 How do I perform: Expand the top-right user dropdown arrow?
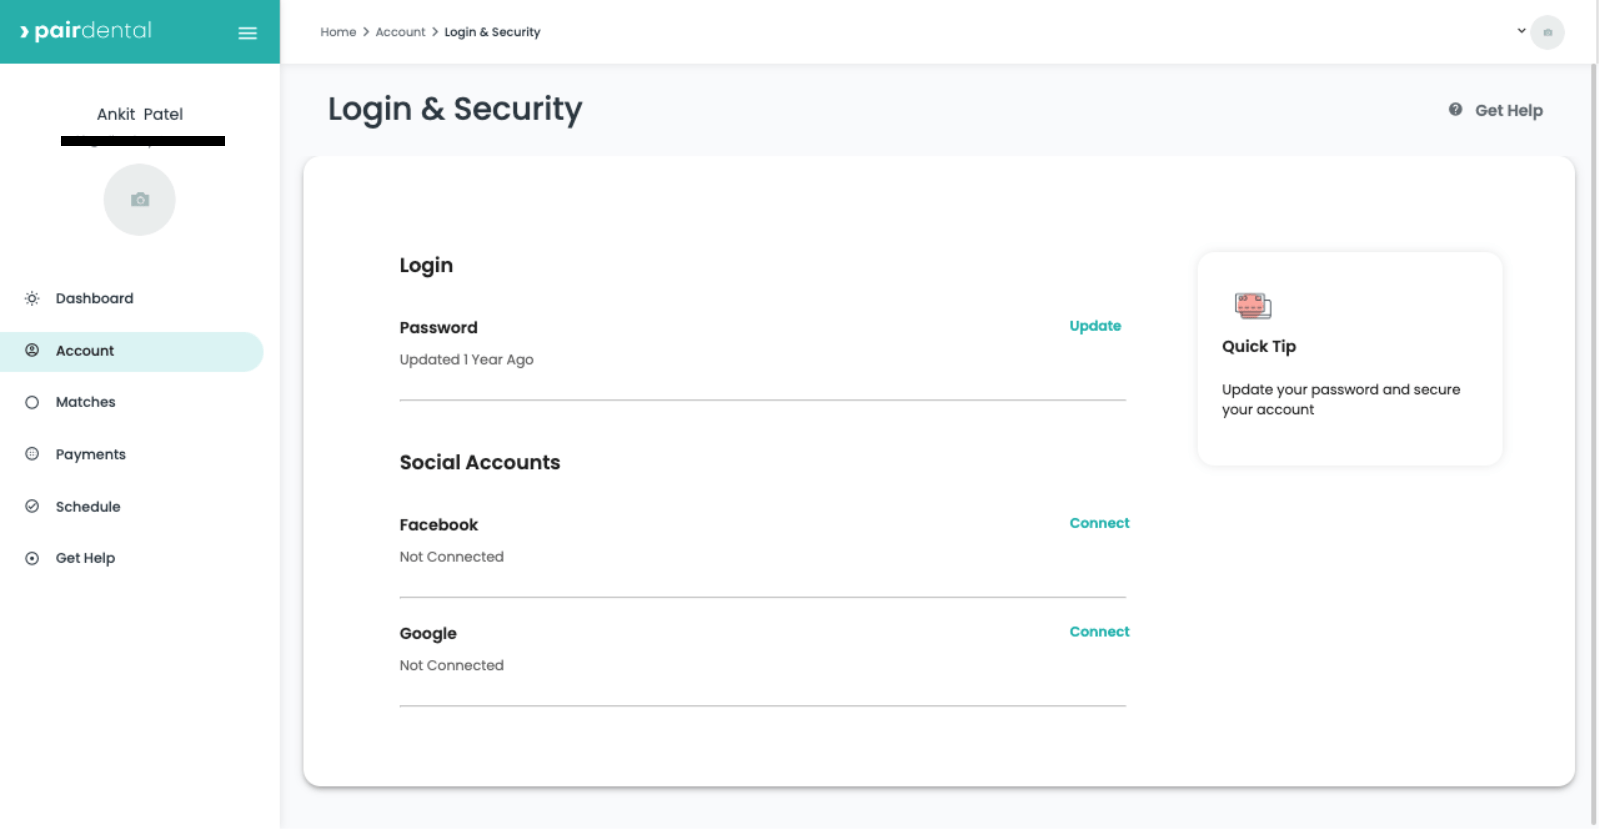1521,31
